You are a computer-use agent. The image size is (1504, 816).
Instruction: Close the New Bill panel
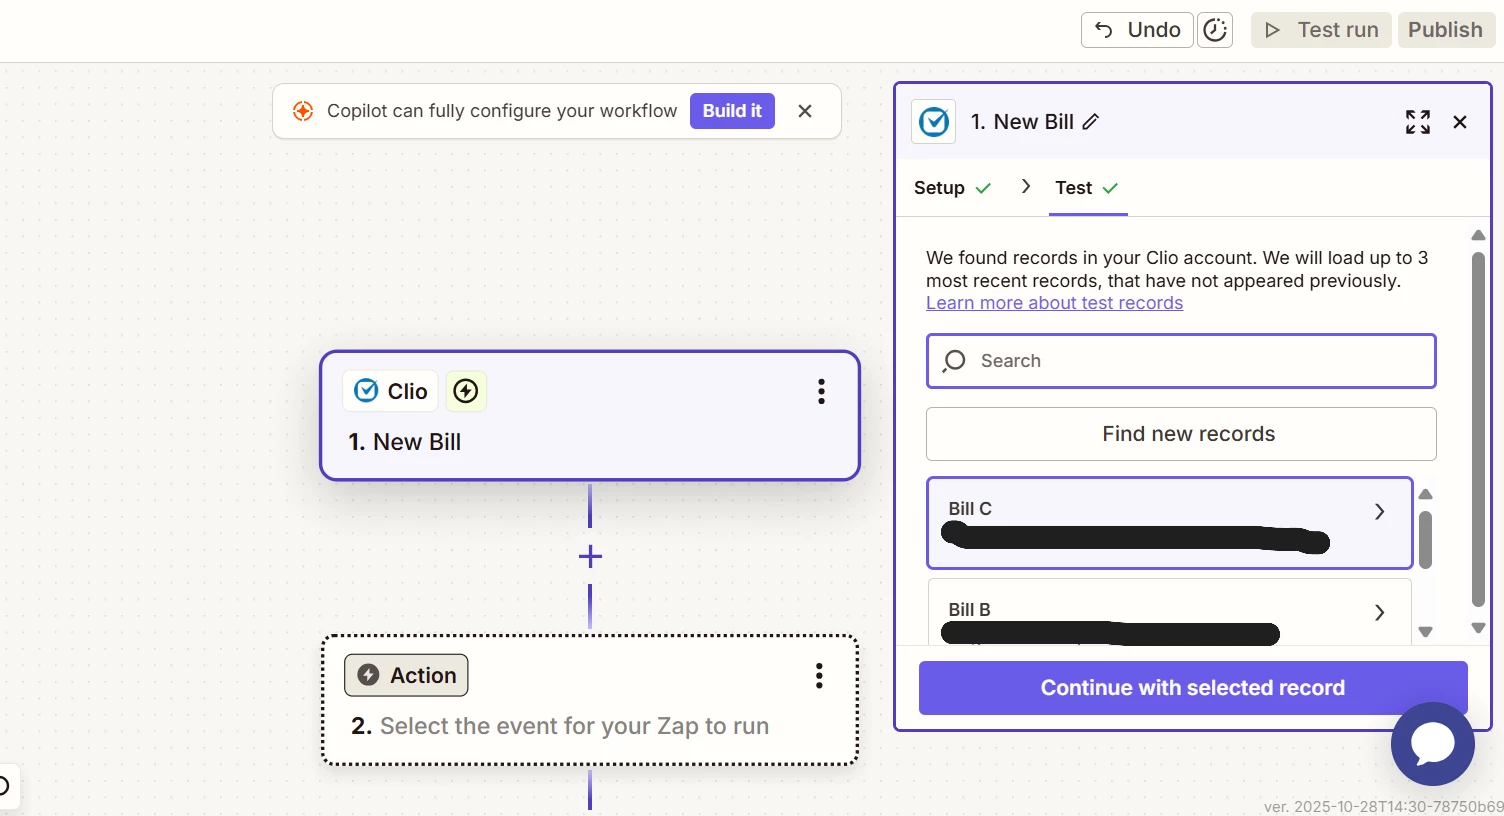(1460, 122)
